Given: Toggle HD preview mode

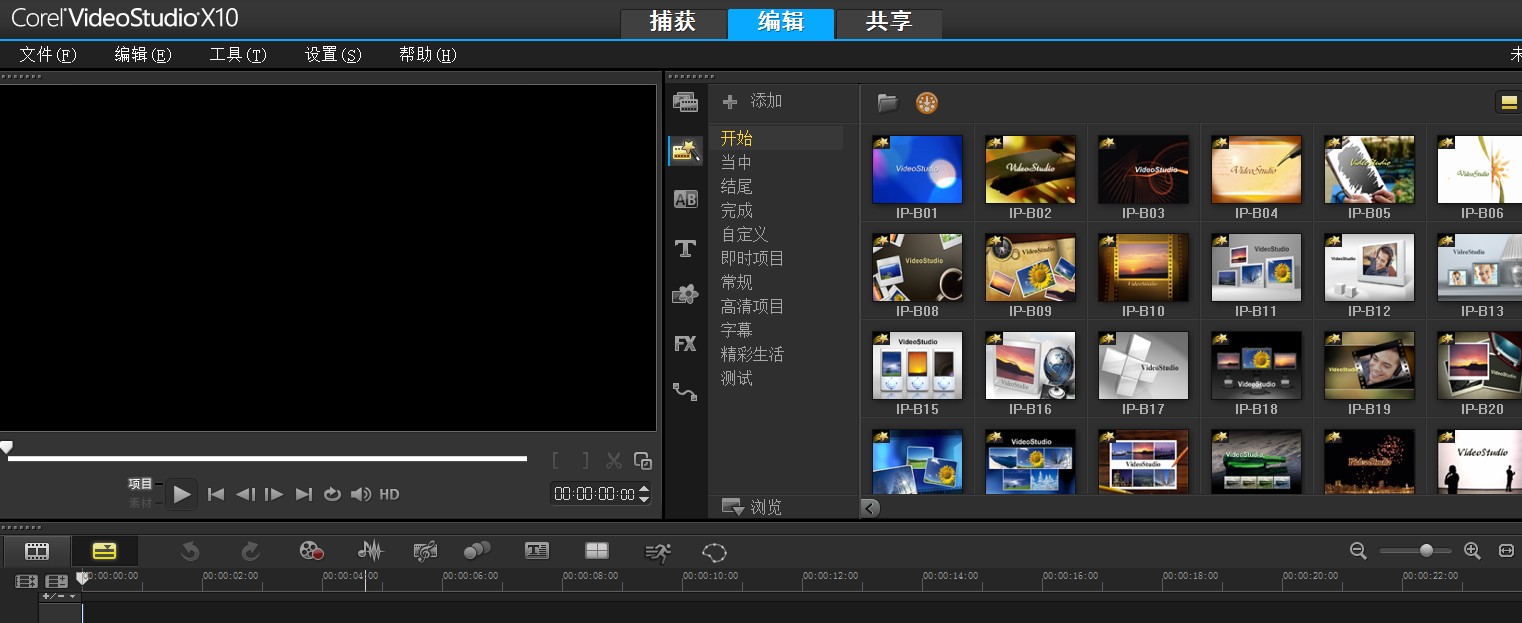Looking at the screenshot, I should (389, 494).
